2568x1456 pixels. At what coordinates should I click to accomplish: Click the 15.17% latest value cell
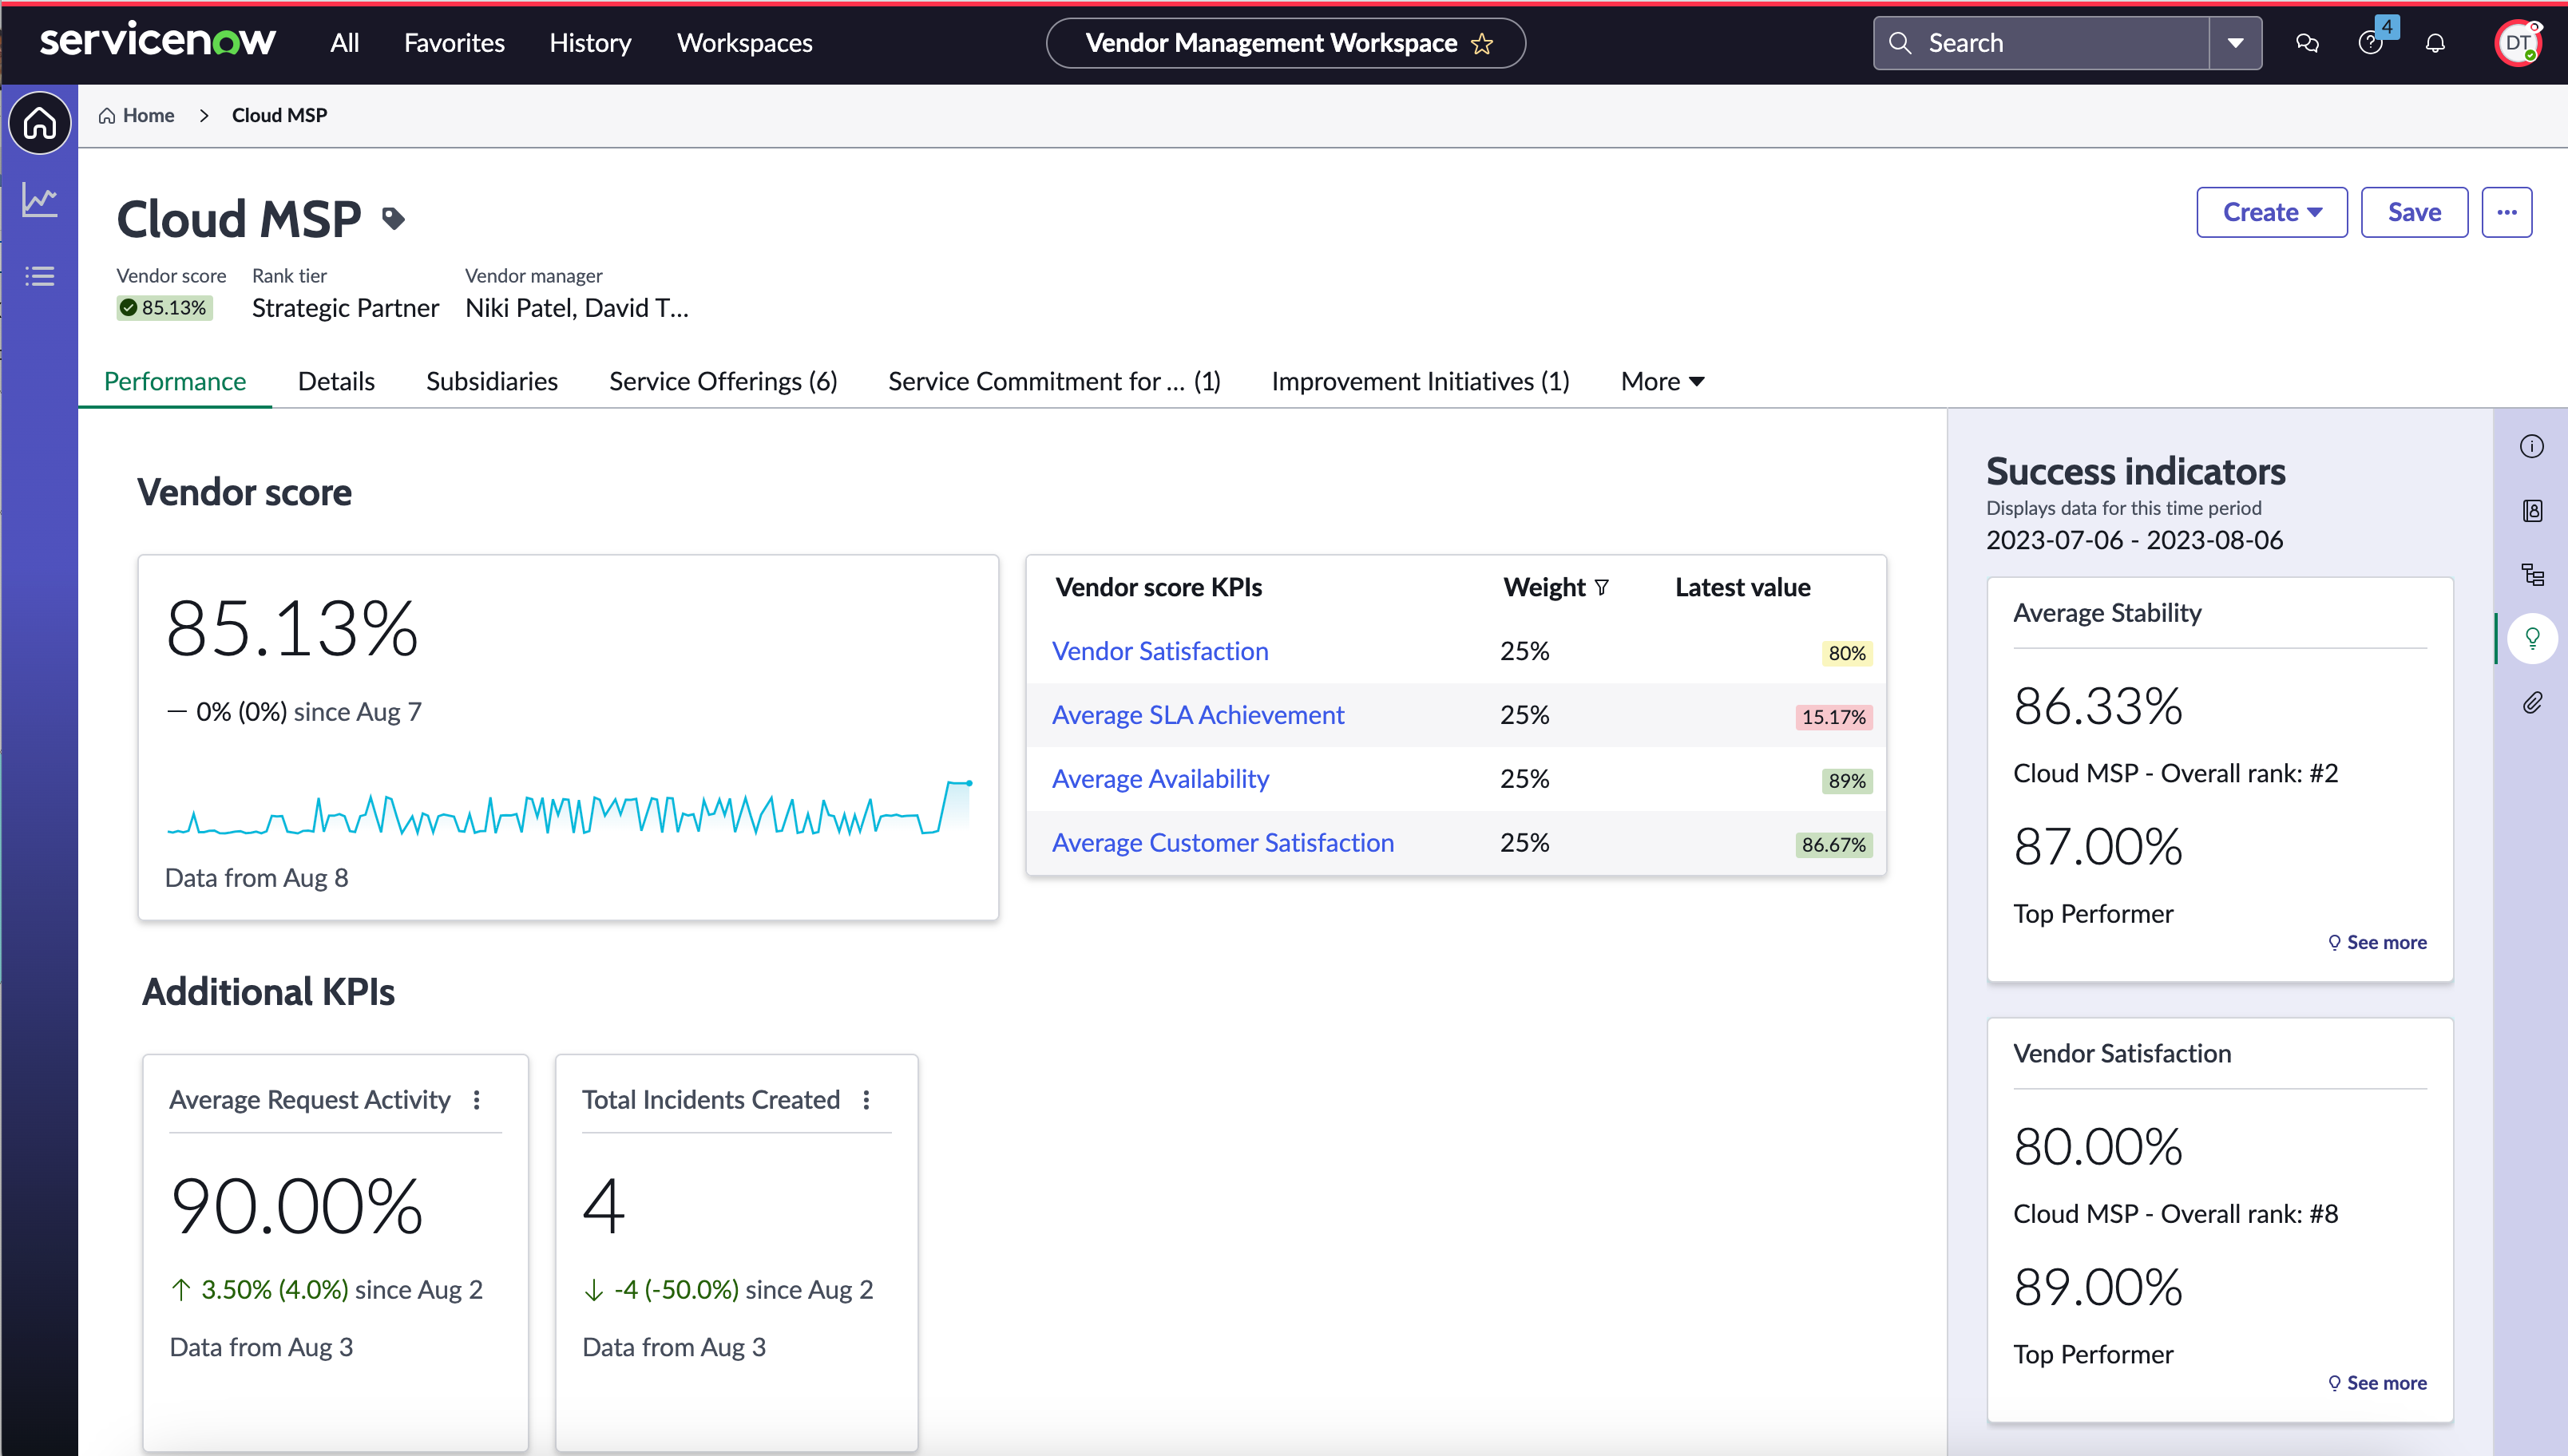[1833, 717]
